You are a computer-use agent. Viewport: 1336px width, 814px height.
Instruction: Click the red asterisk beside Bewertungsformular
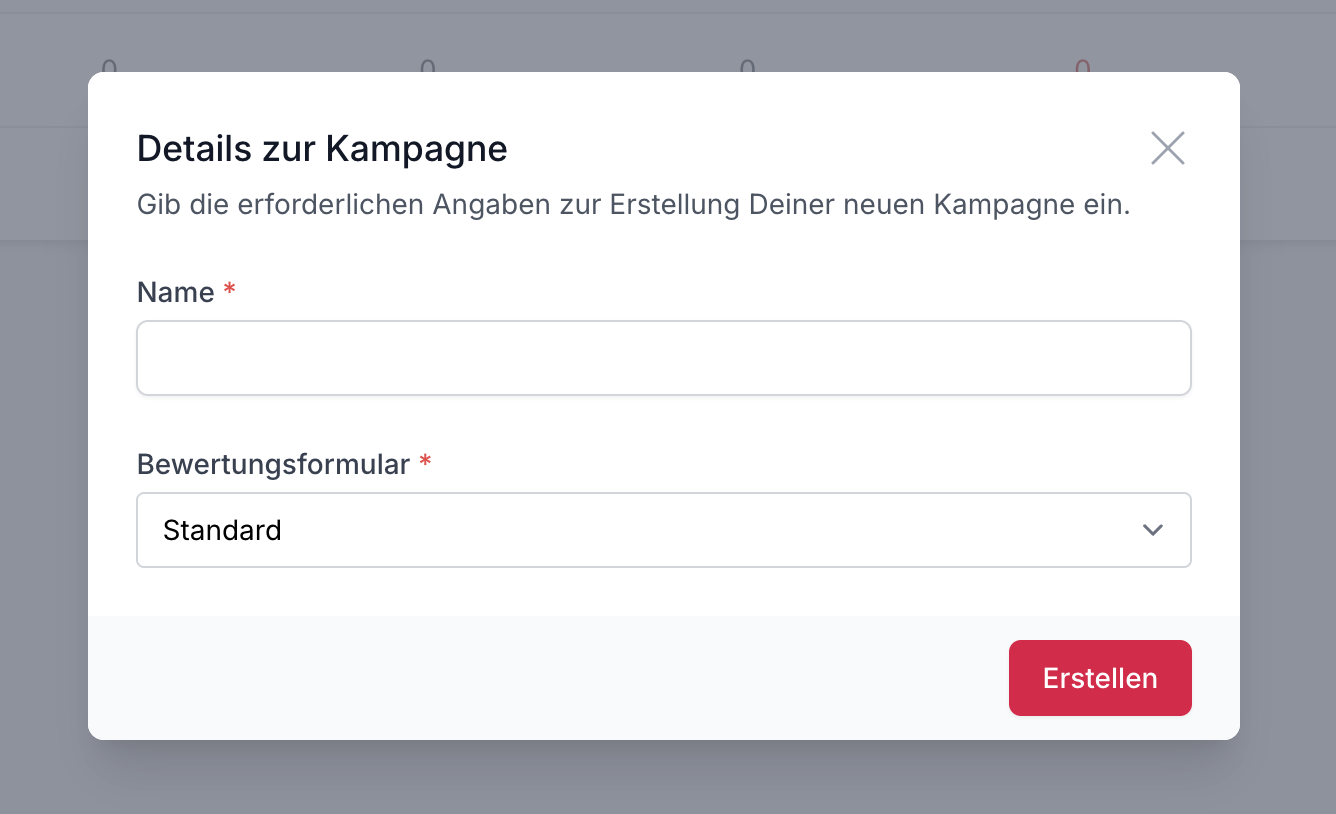coord(425,463)
